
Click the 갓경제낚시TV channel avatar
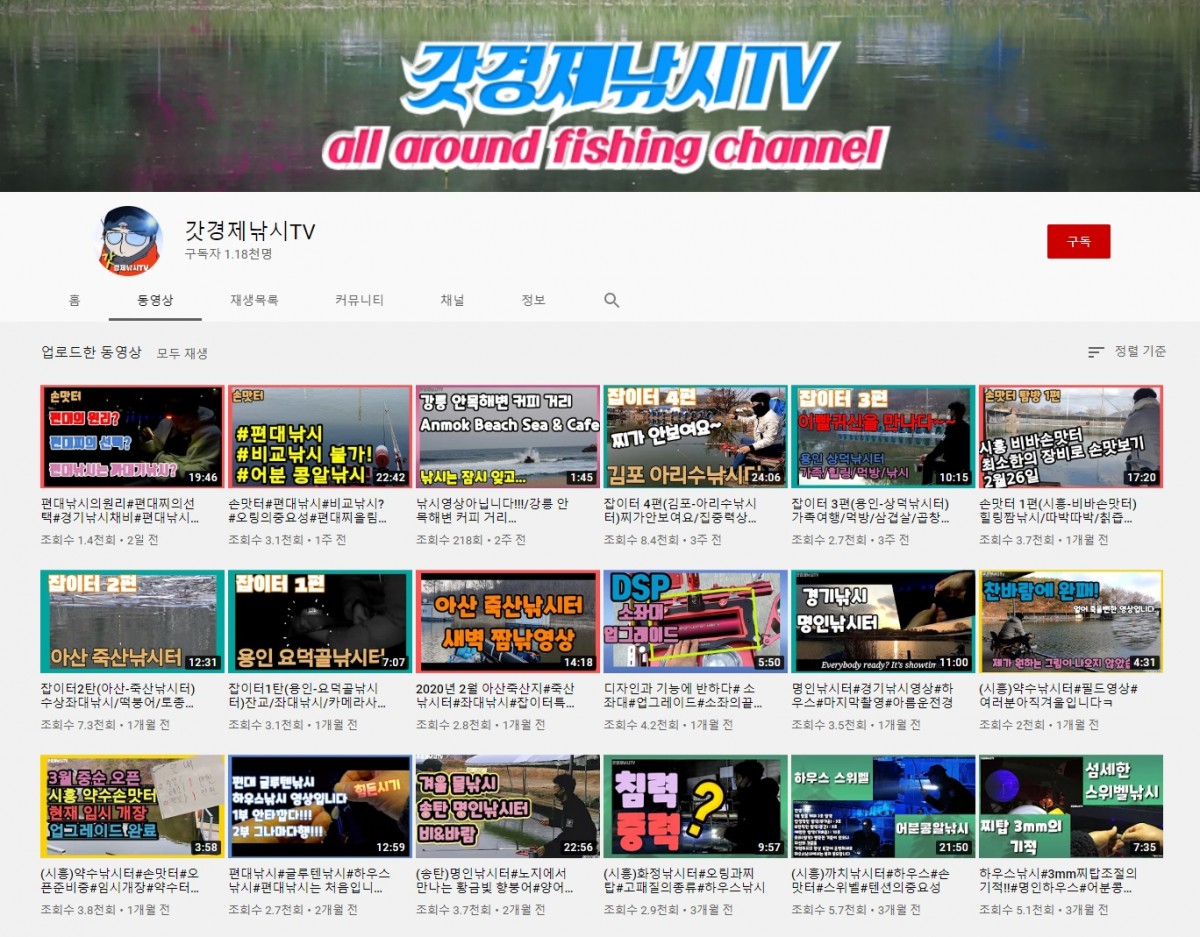click(130, 241)
